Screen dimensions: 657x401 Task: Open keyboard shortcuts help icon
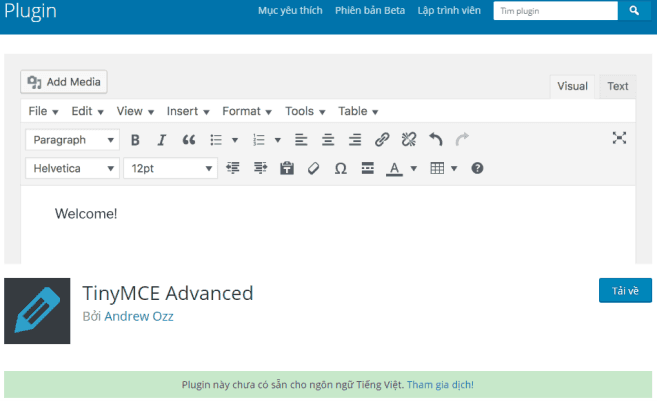point(477,168)
